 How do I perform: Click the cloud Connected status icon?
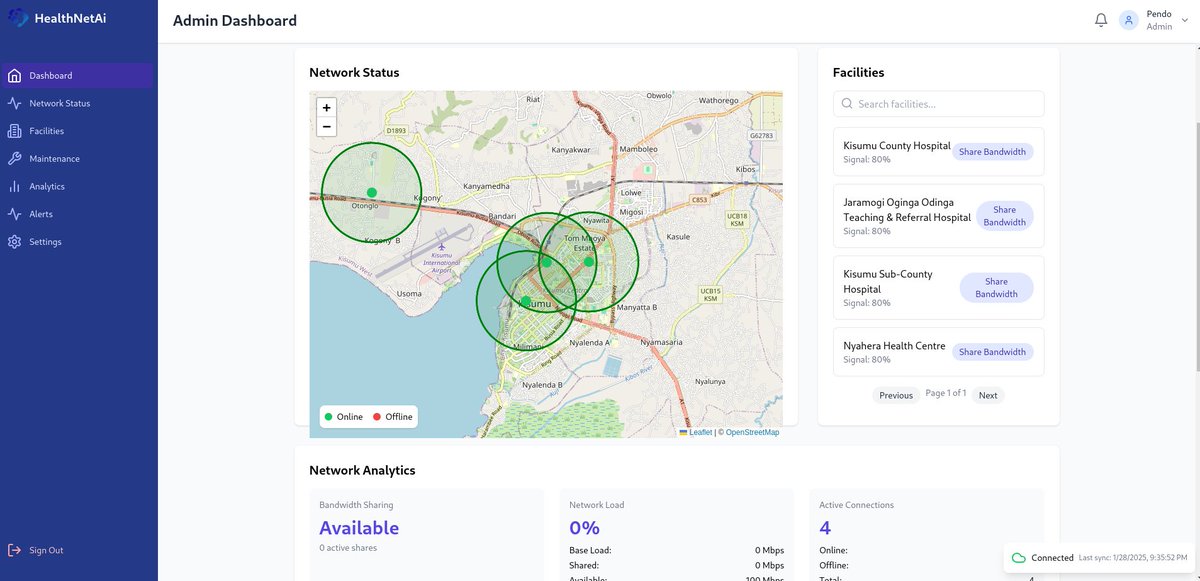(1018, 558)
